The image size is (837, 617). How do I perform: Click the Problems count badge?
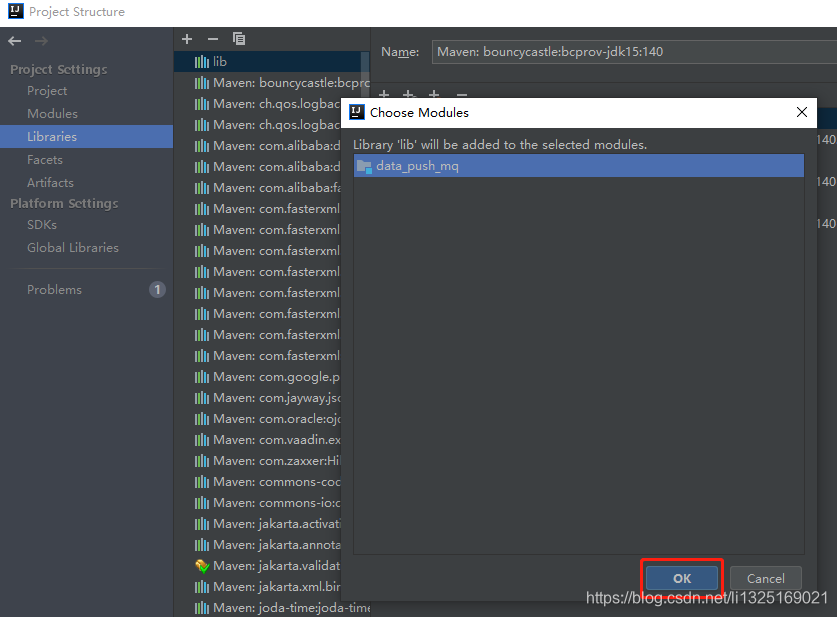pos(157,290)
